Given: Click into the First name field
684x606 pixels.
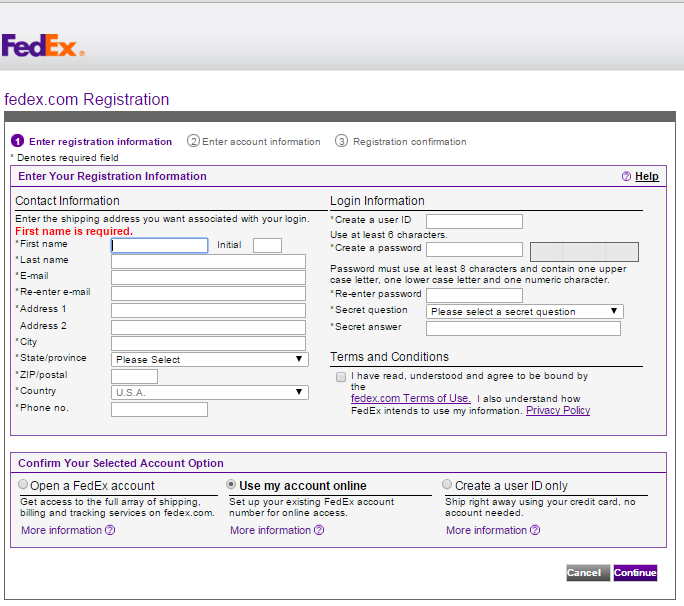Looking at the screenshot, I should pos(159,245).
